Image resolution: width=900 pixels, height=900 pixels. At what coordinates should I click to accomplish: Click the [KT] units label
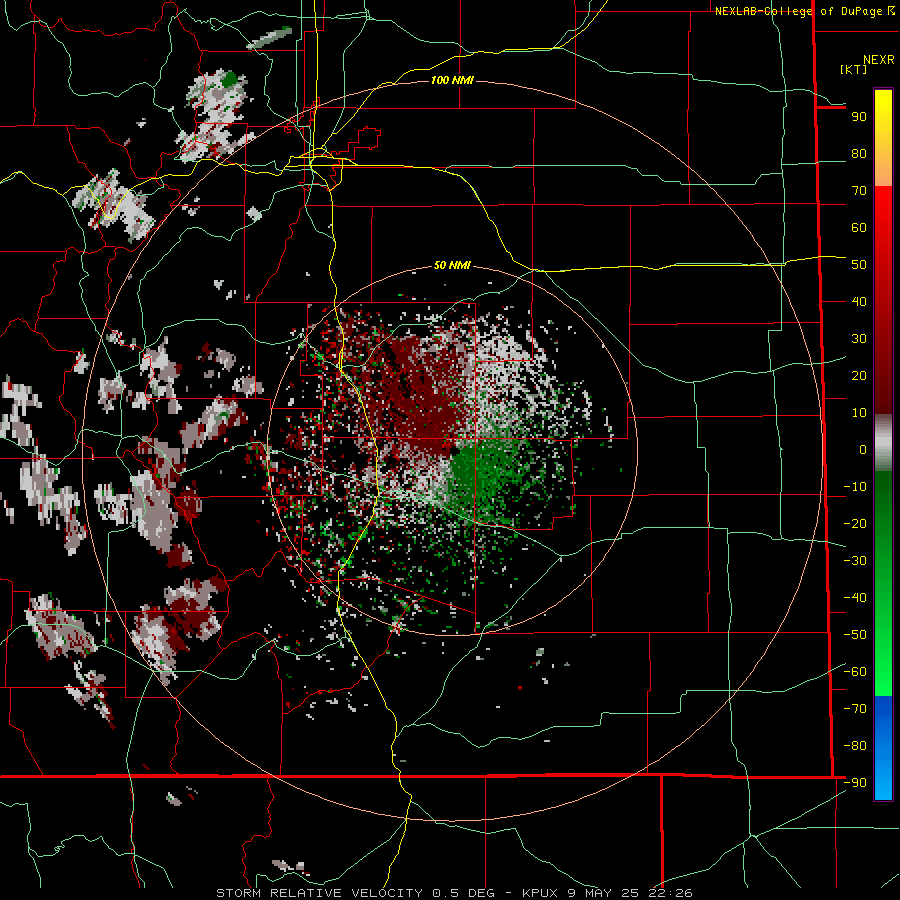click(853, 69)
